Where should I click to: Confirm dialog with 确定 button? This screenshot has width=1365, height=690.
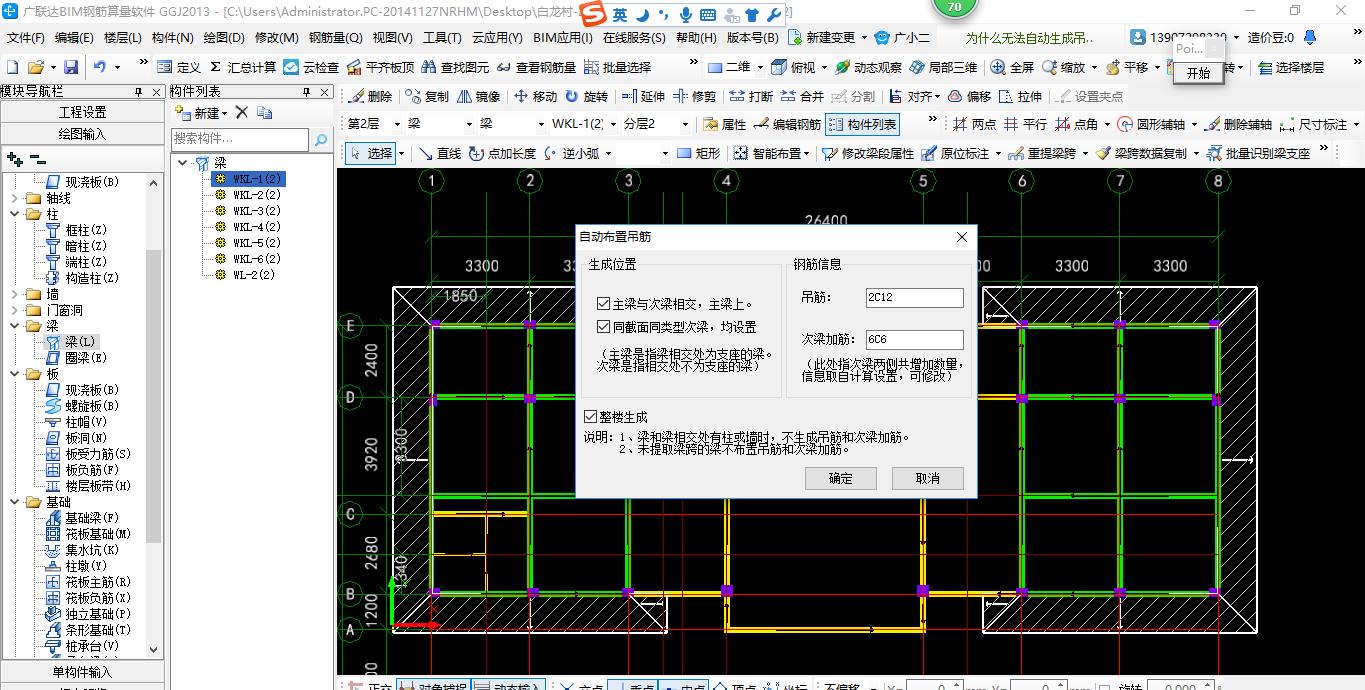point(841,478)
